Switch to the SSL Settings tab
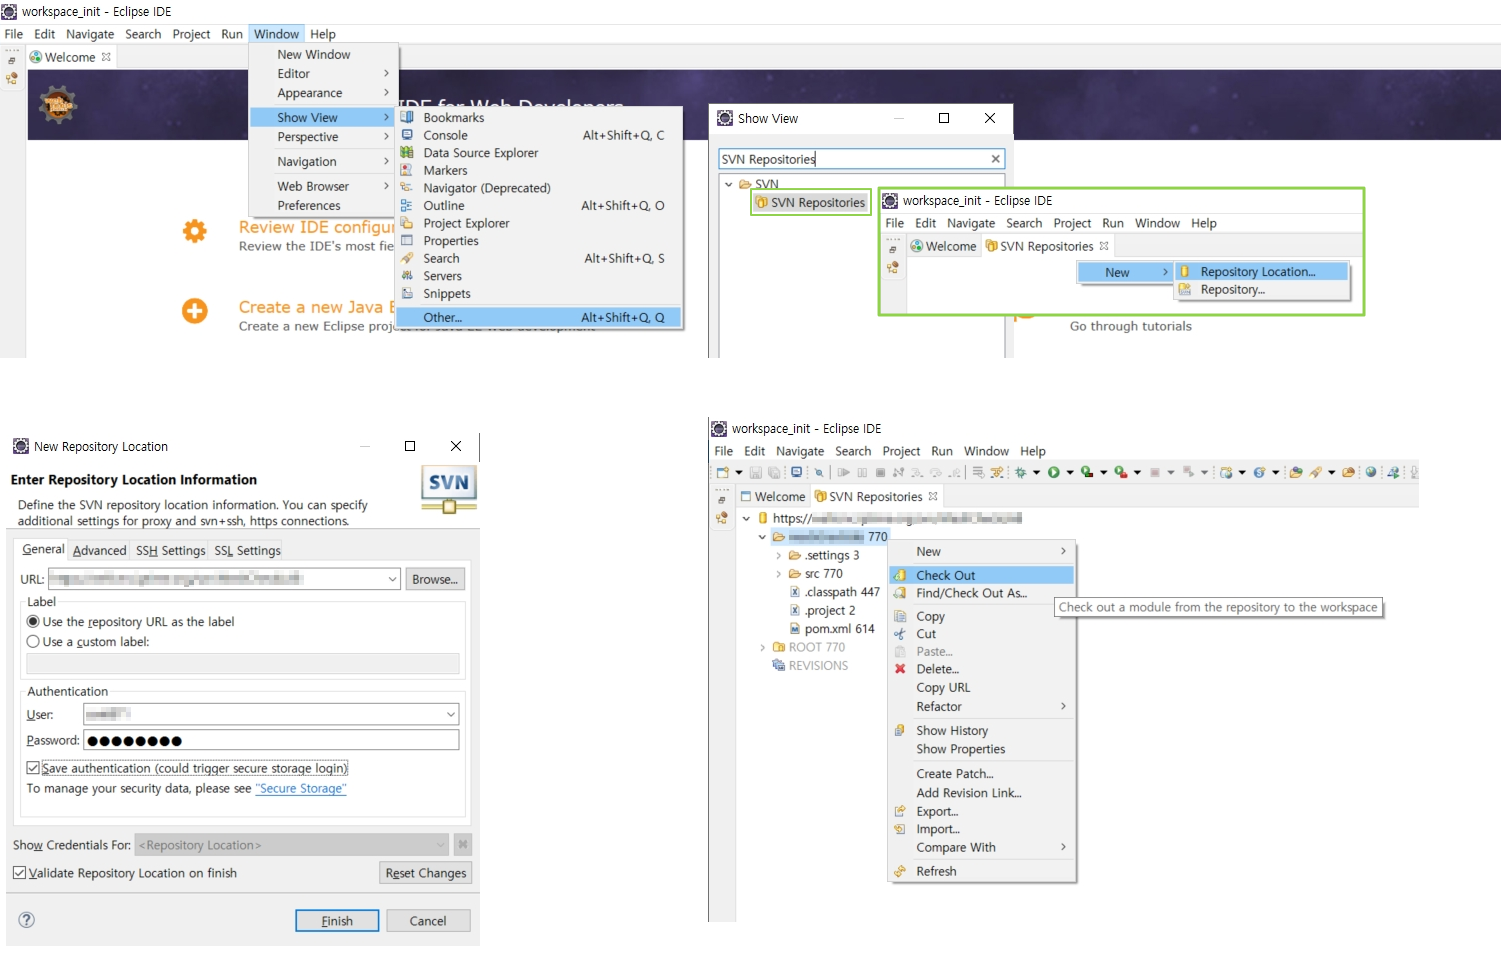The height and width of the screenshot is (954, 1501). pyautogui.click(x=247, y=551)
